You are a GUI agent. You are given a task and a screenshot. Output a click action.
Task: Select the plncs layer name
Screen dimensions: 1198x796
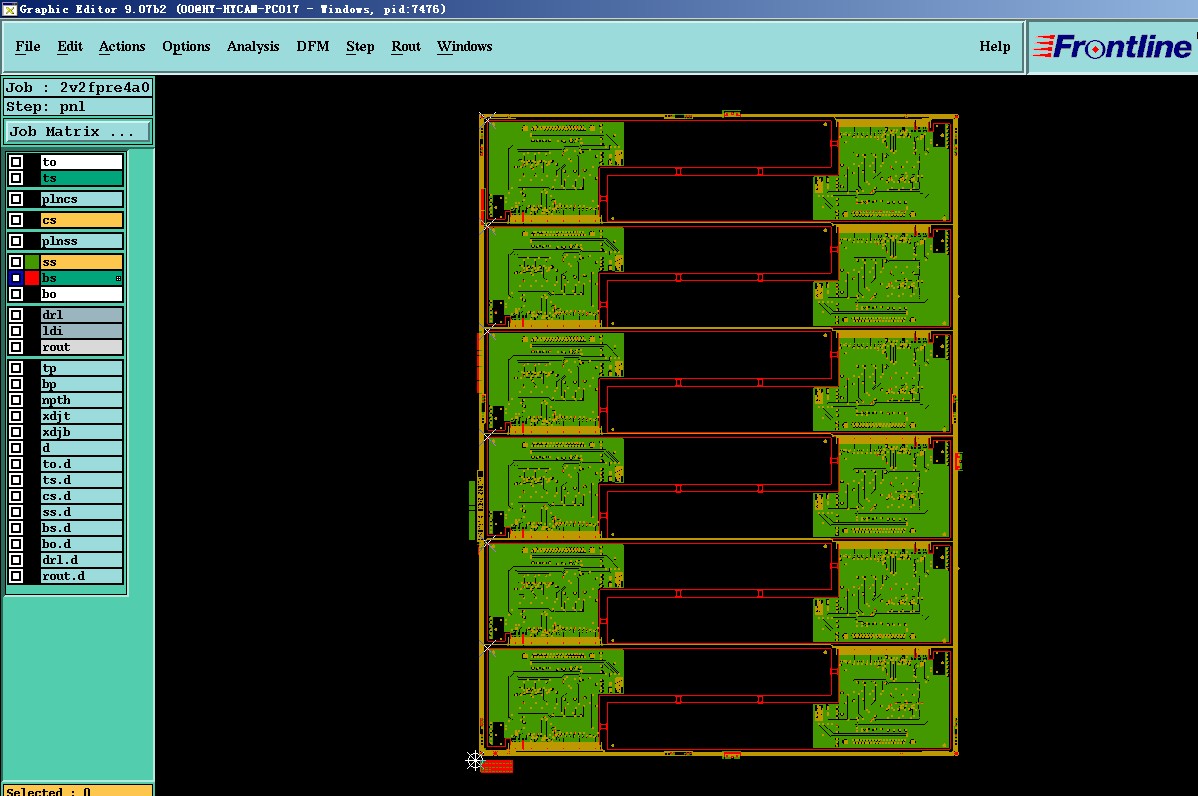[x=81, y=199]
